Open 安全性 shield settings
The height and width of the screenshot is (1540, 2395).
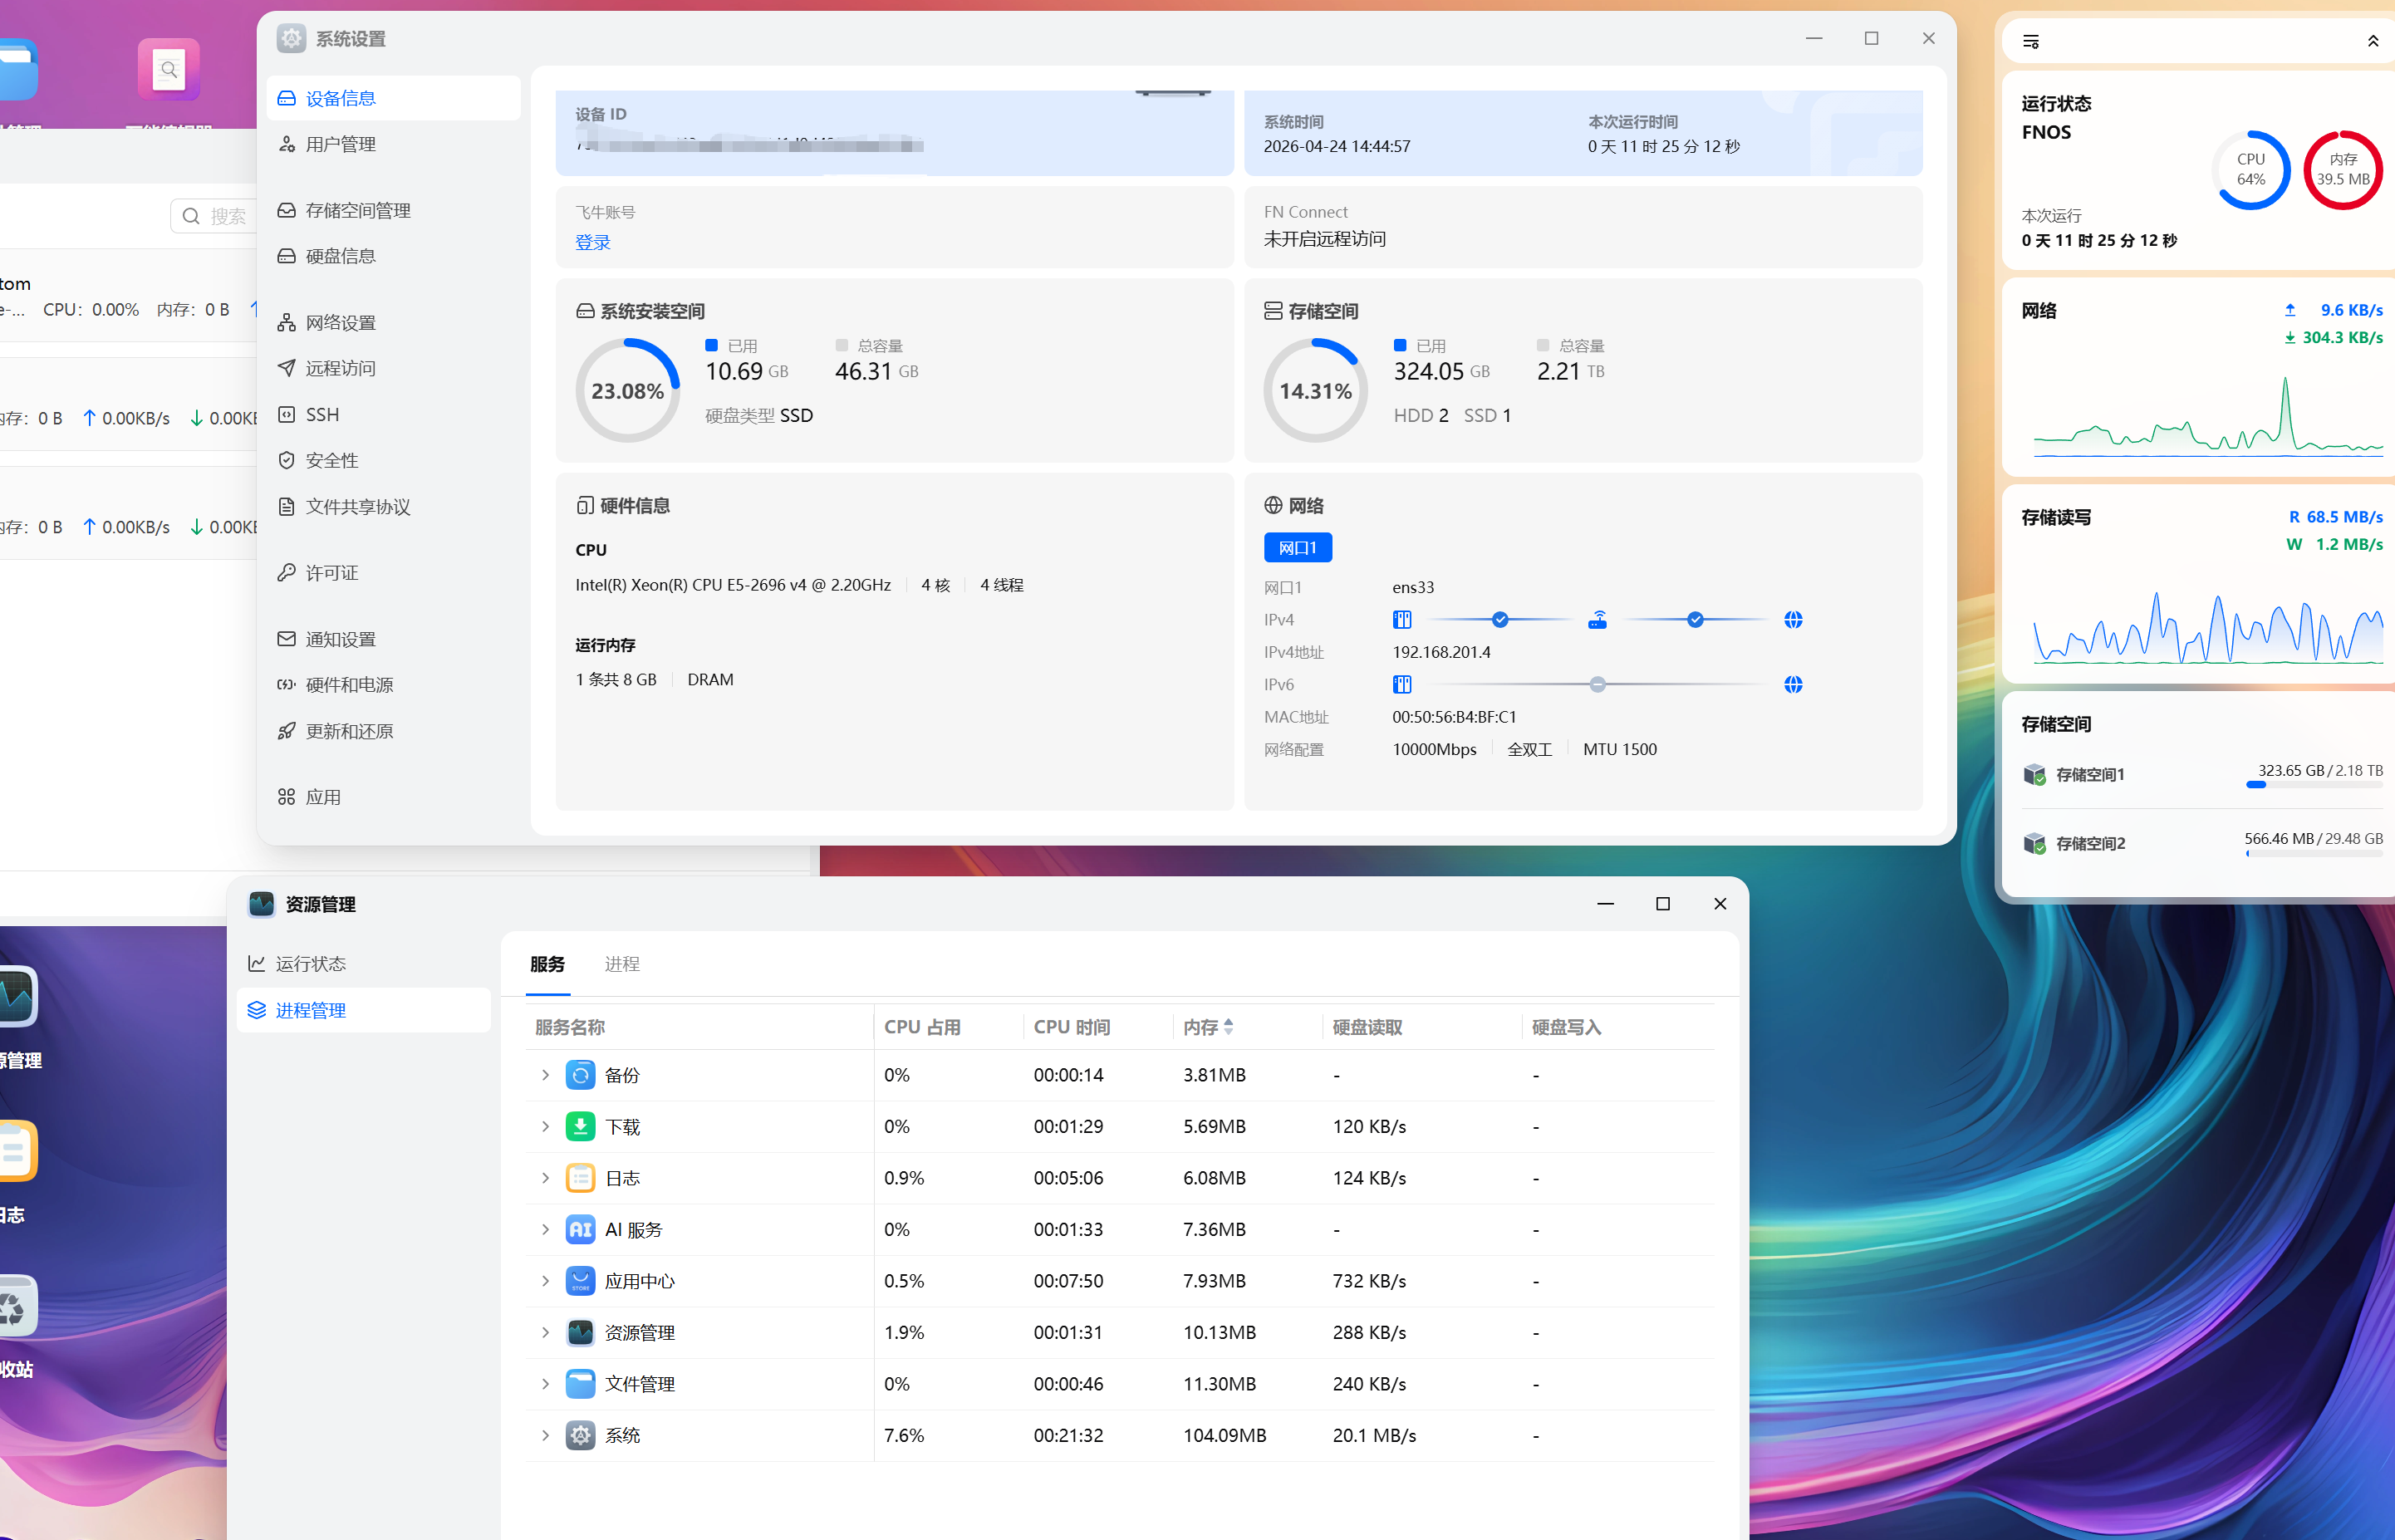[x=331, y=460]
